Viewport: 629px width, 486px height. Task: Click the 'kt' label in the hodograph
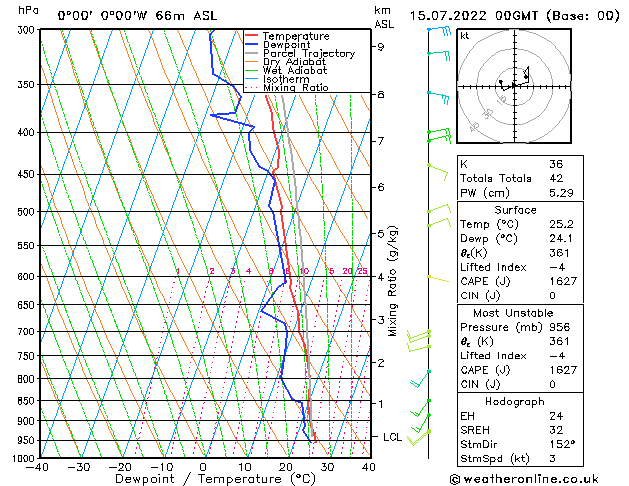tap(465, 36)
